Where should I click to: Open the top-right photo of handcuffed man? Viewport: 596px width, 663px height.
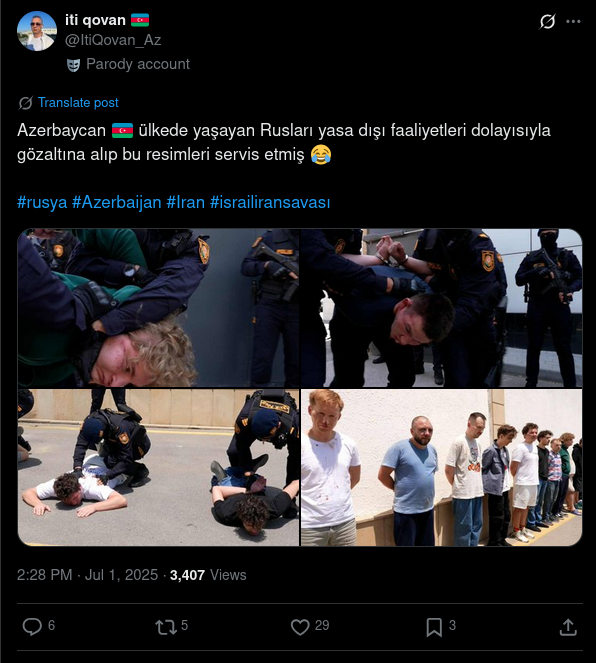click(x=441, y=308)
